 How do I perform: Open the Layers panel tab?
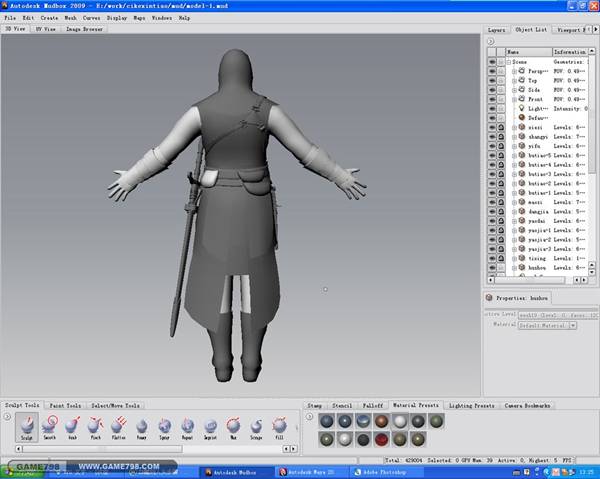coord(497,30)
